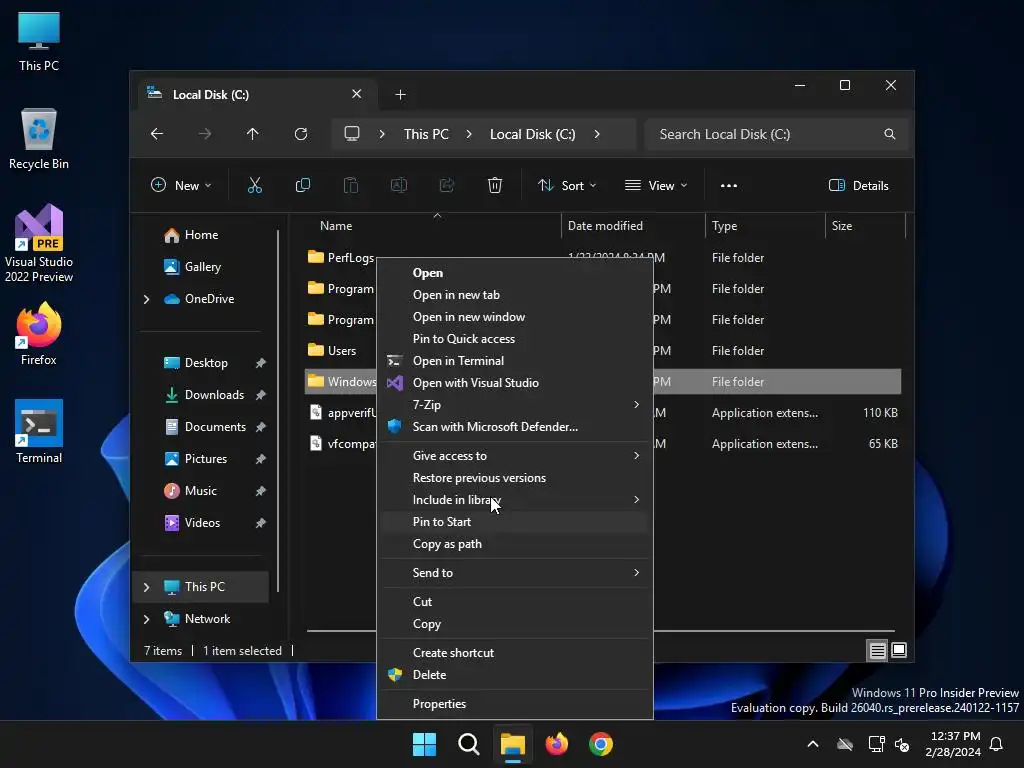1024x768 pixels.
Task: Click the Cut scissors icon in toolbar
Action: 255,185
